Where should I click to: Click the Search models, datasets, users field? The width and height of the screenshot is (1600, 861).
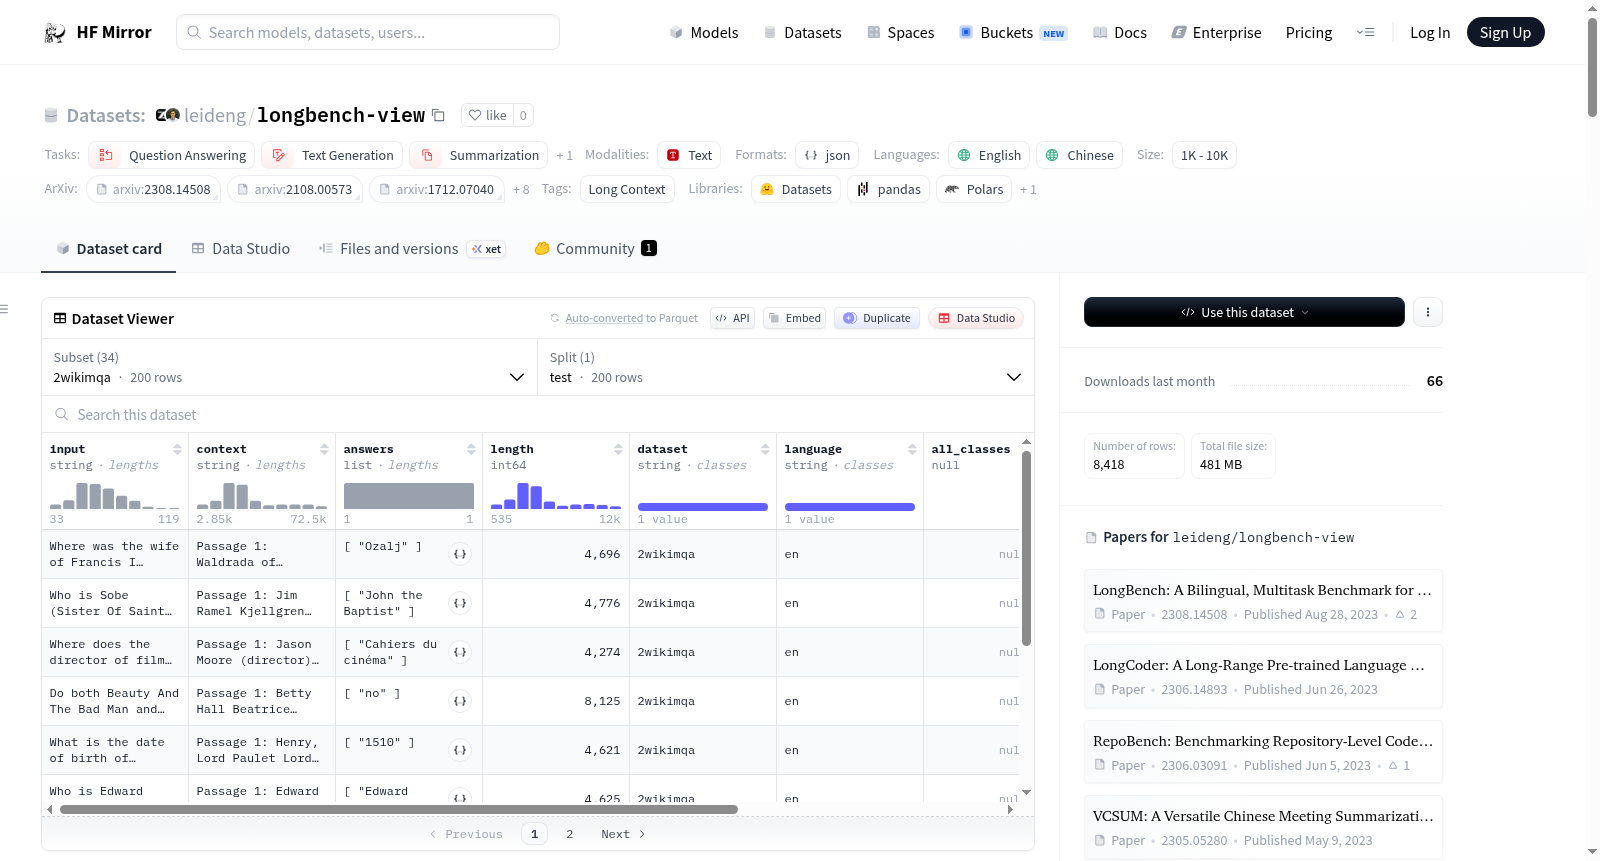pyautogui.click(x=368, y=32)
